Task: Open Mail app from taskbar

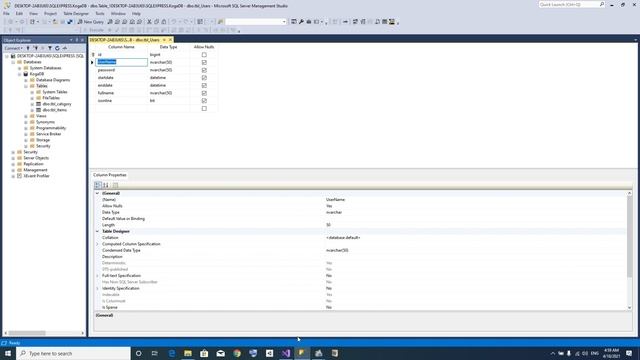Action: [x=220, y=353]
